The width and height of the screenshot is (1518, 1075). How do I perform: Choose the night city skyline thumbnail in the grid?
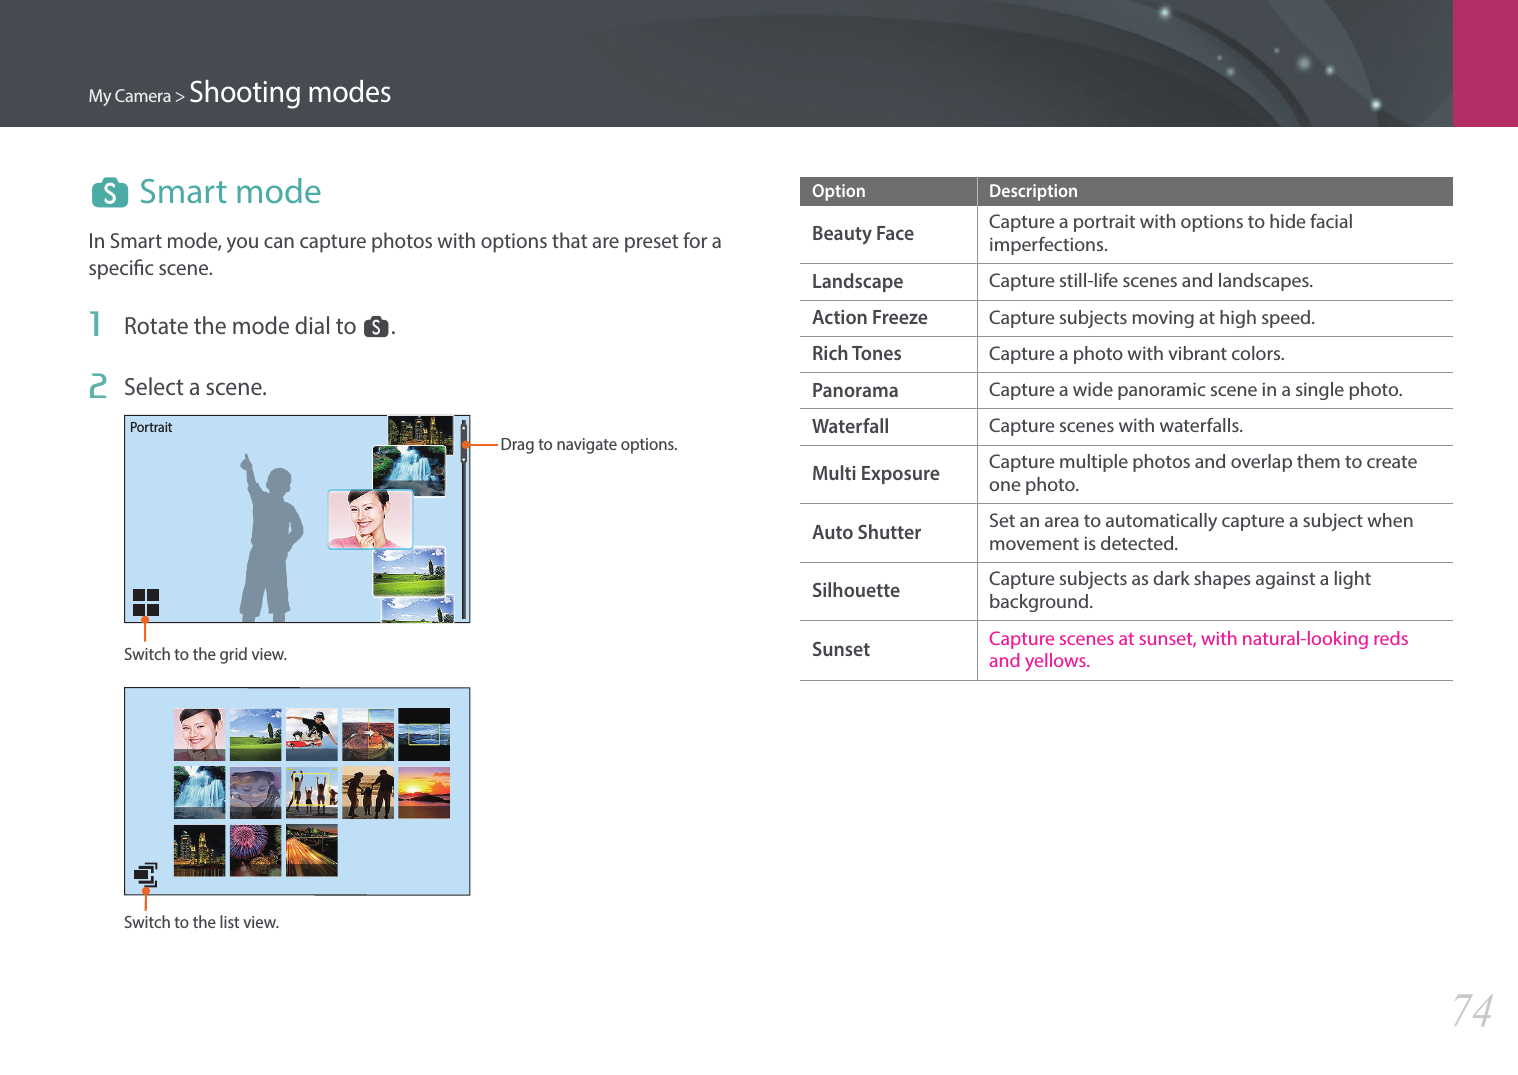click(x=199, y=851)
